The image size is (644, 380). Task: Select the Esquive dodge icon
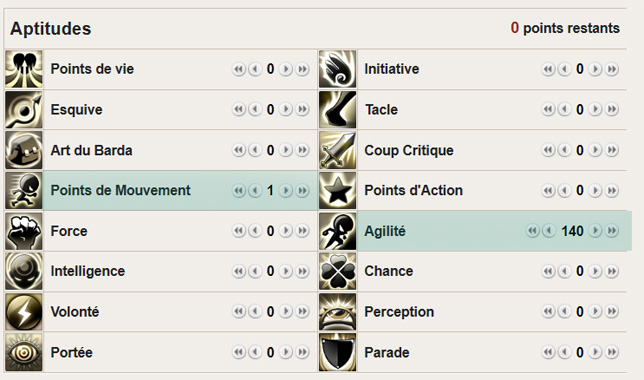pyautogui.click(x=24, y=110)
